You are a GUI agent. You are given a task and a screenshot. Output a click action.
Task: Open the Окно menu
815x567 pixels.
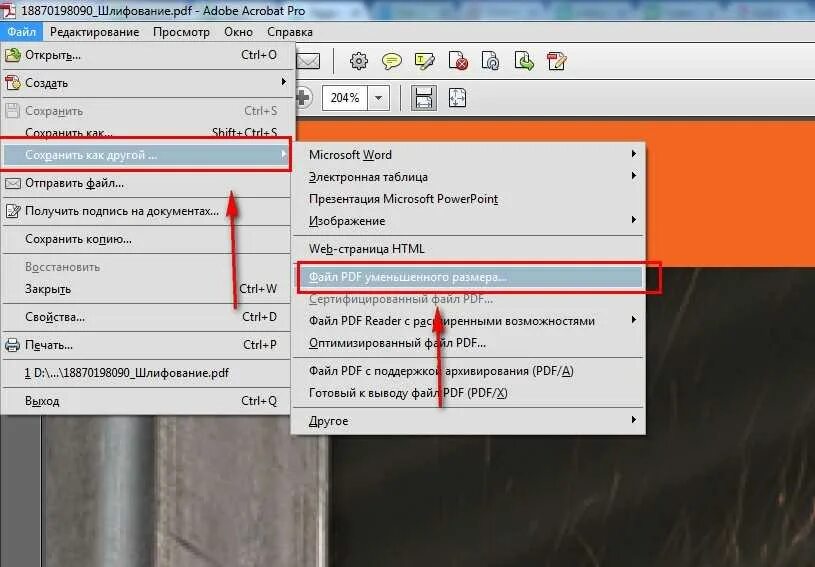tap(239, 32)
